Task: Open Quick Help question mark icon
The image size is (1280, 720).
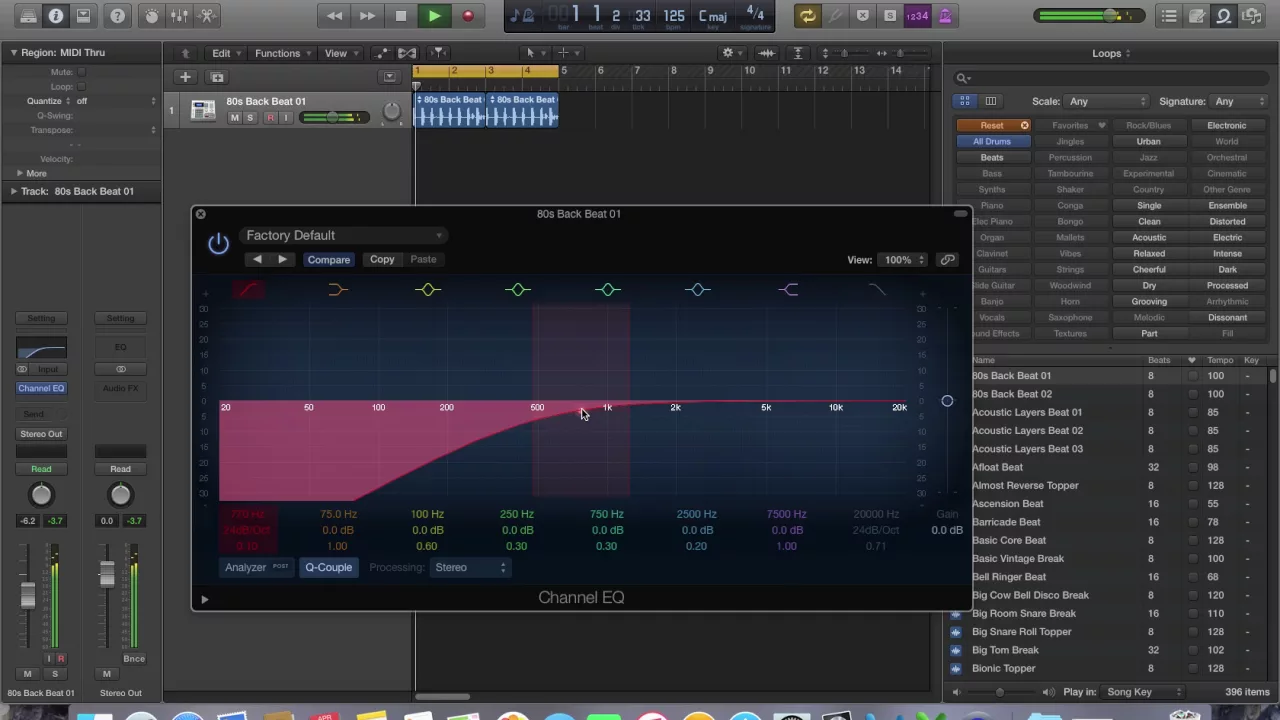Action: pos(118,16)
